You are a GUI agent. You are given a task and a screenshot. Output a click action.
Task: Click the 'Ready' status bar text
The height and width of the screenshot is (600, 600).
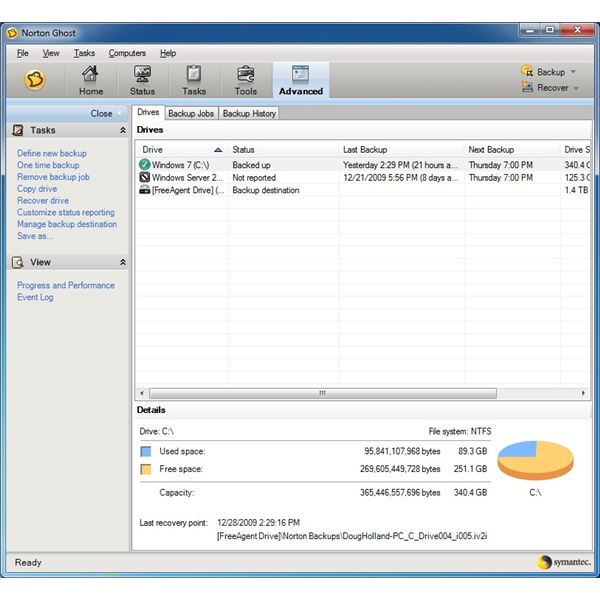coord(28,562)
